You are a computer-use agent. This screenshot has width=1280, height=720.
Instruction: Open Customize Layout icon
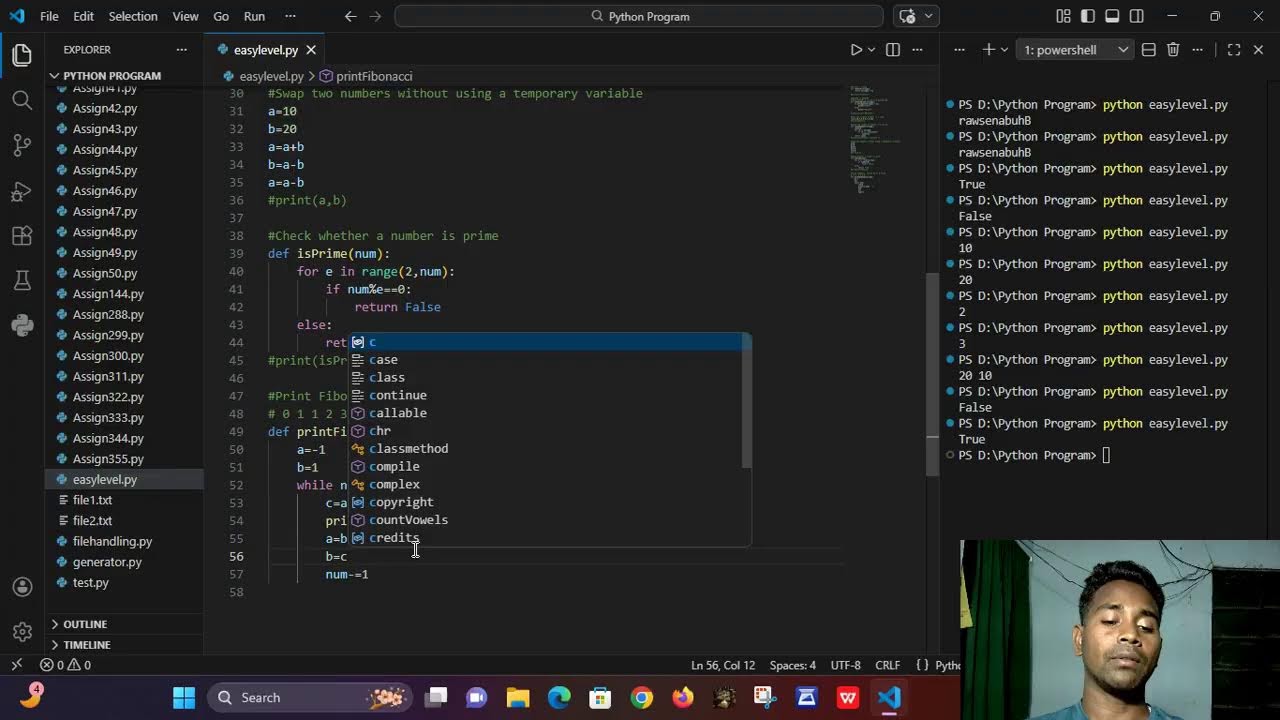(1063, 16)
